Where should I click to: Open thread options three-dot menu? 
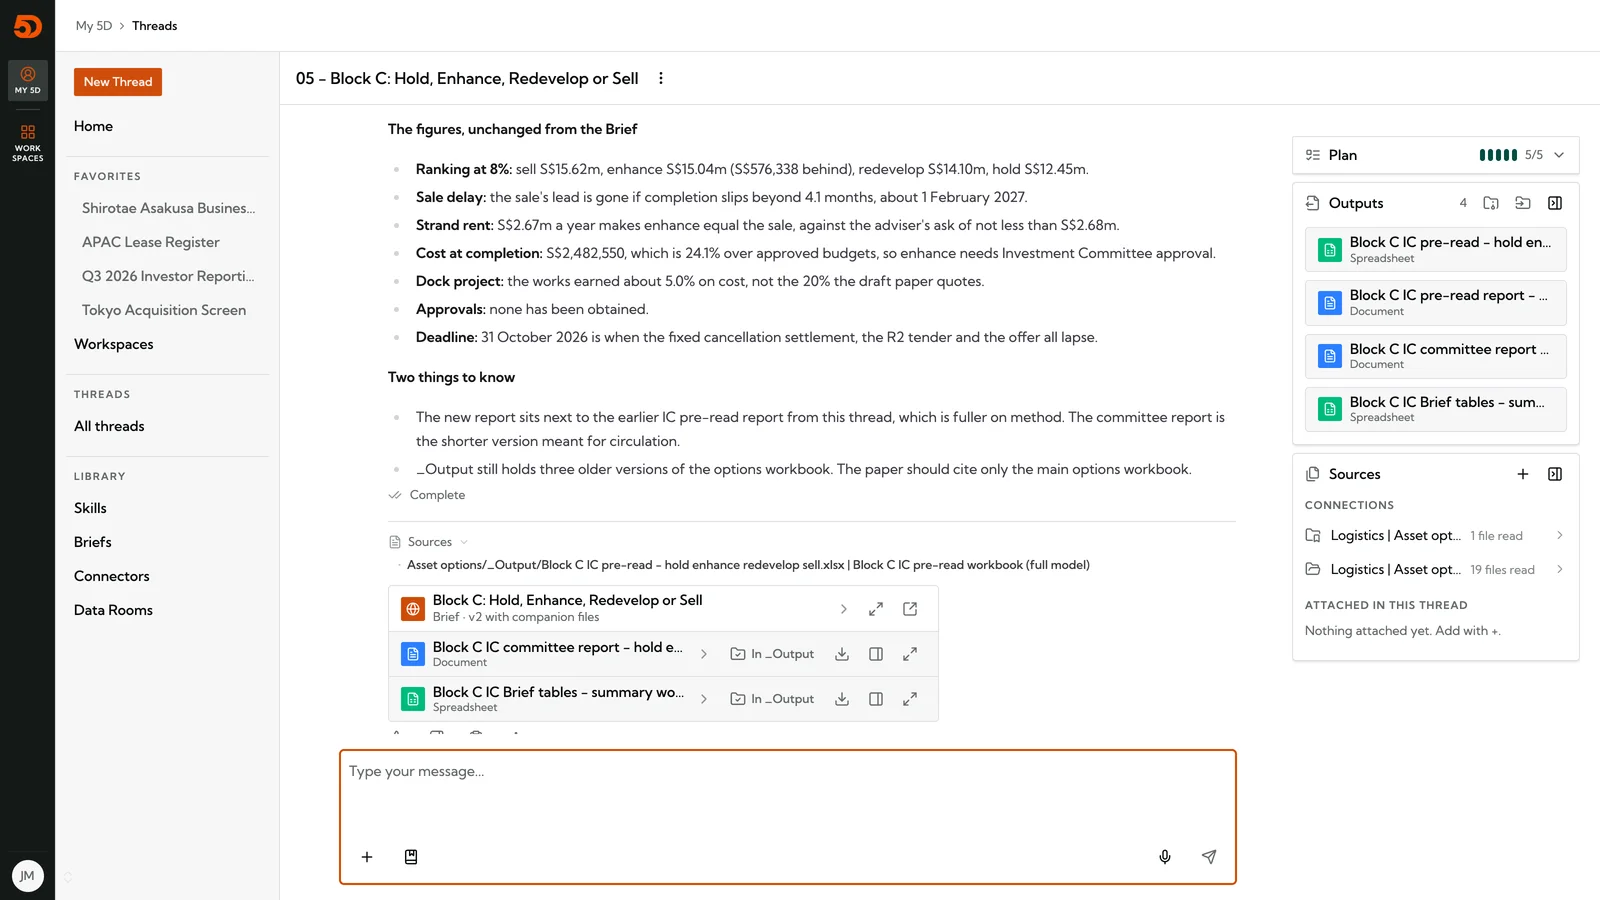[661, 78]
